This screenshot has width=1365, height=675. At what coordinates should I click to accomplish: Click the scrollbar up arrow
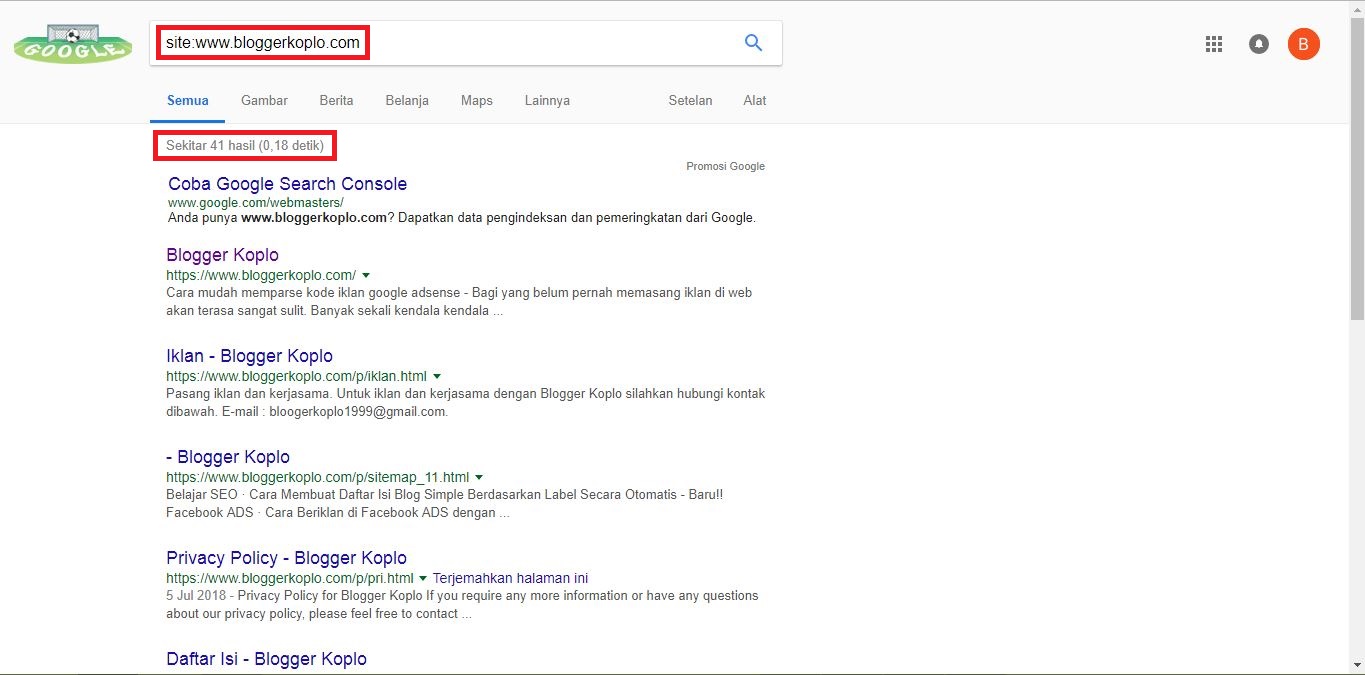(x=1357, y=8)
